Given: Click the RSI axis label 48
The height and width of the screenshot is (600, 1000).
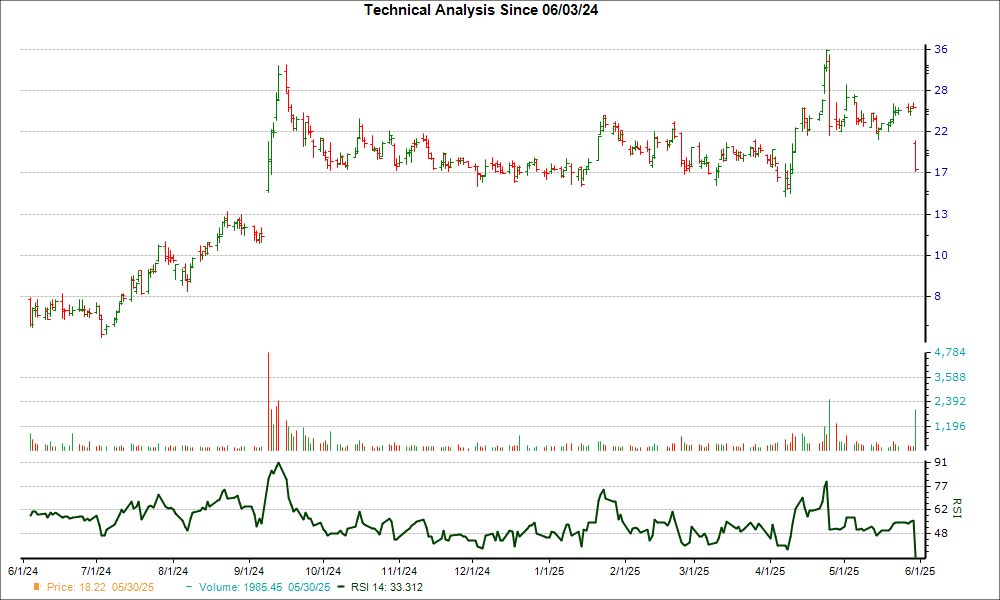Looking at the screenshot, I should tap(941, 533).
